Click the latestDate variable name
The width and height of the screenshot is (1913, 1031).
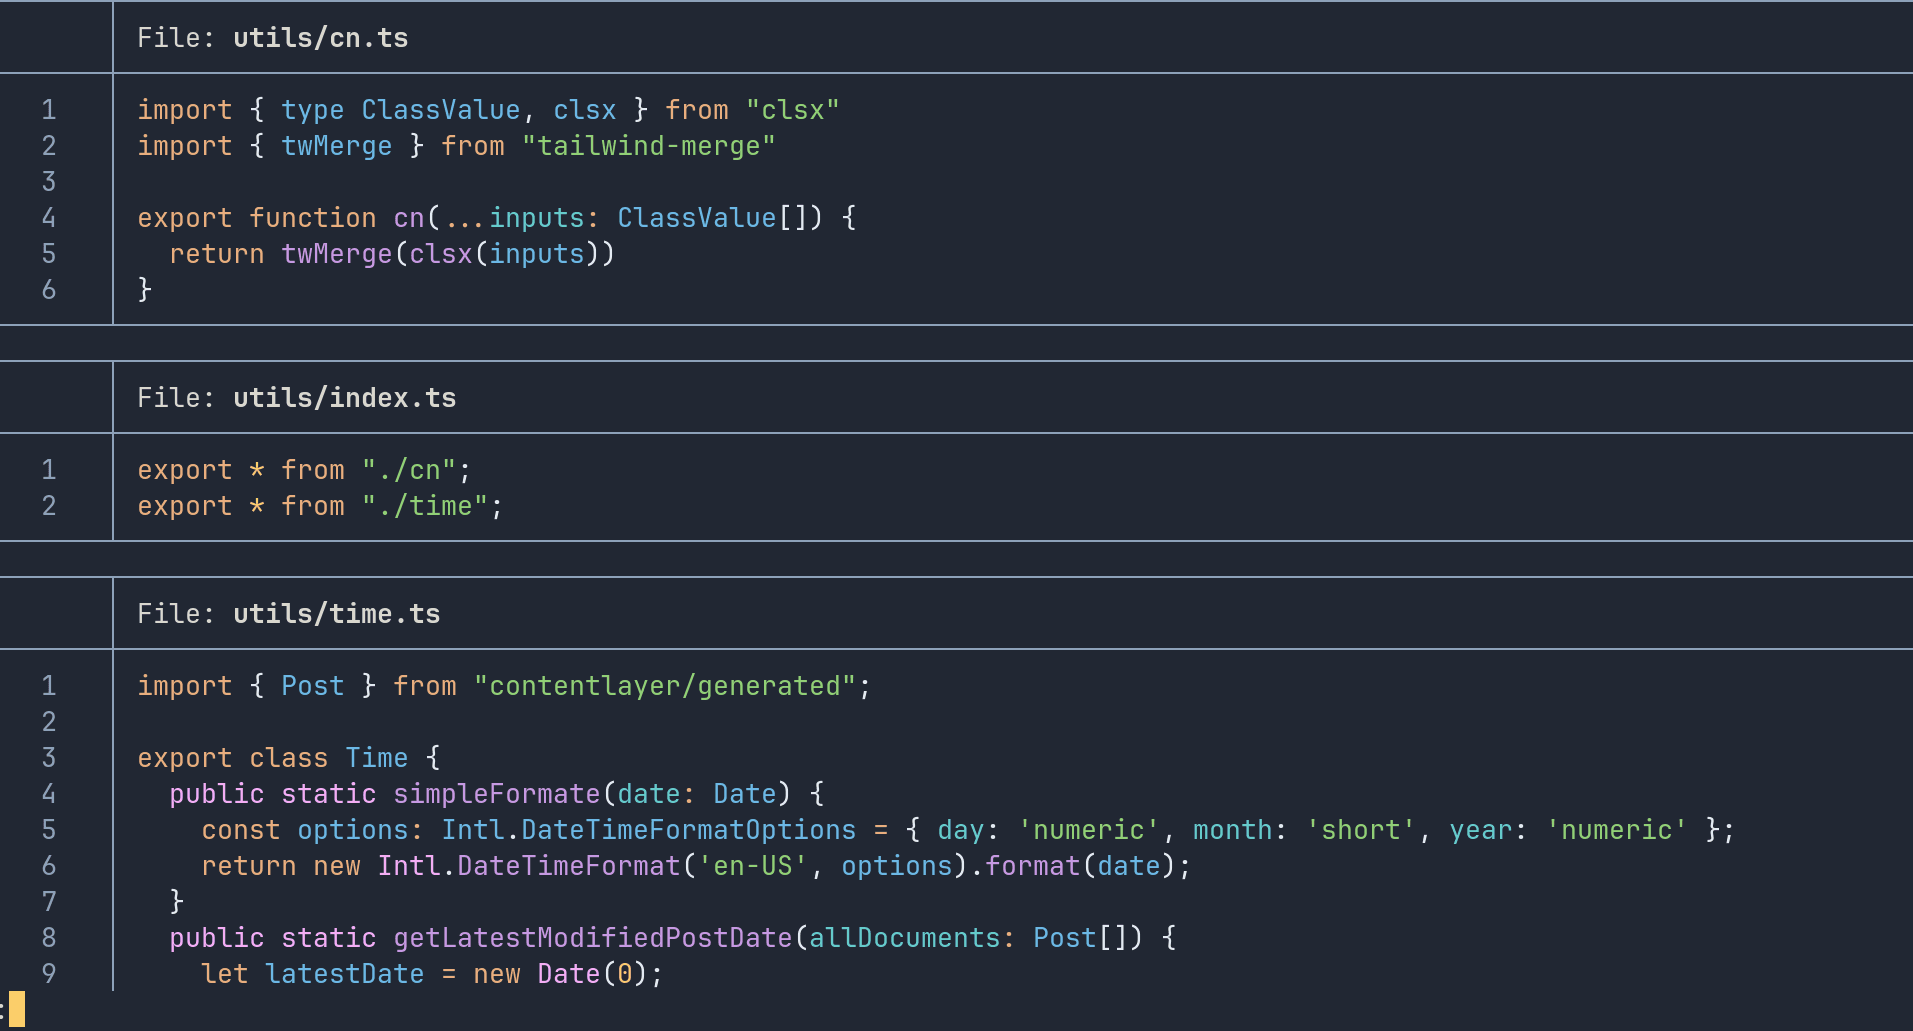point(344,974)
